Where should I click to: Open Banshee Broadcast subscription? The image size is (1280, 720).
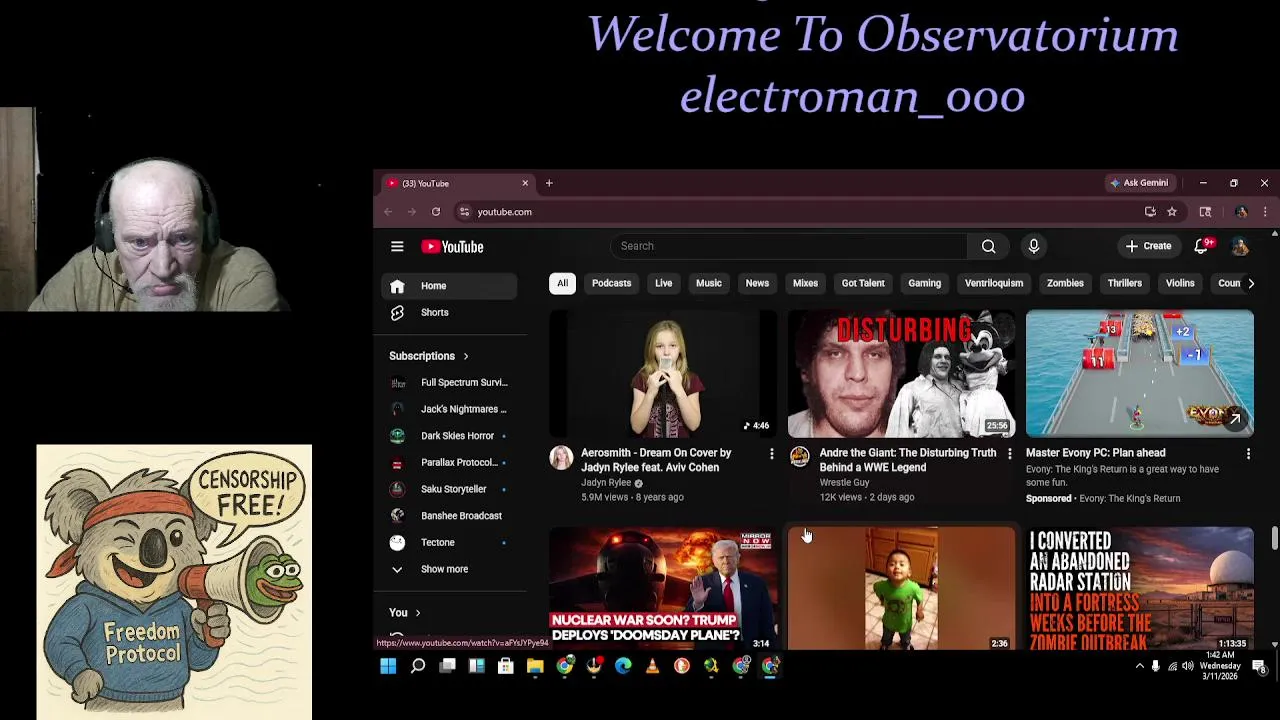451,516
